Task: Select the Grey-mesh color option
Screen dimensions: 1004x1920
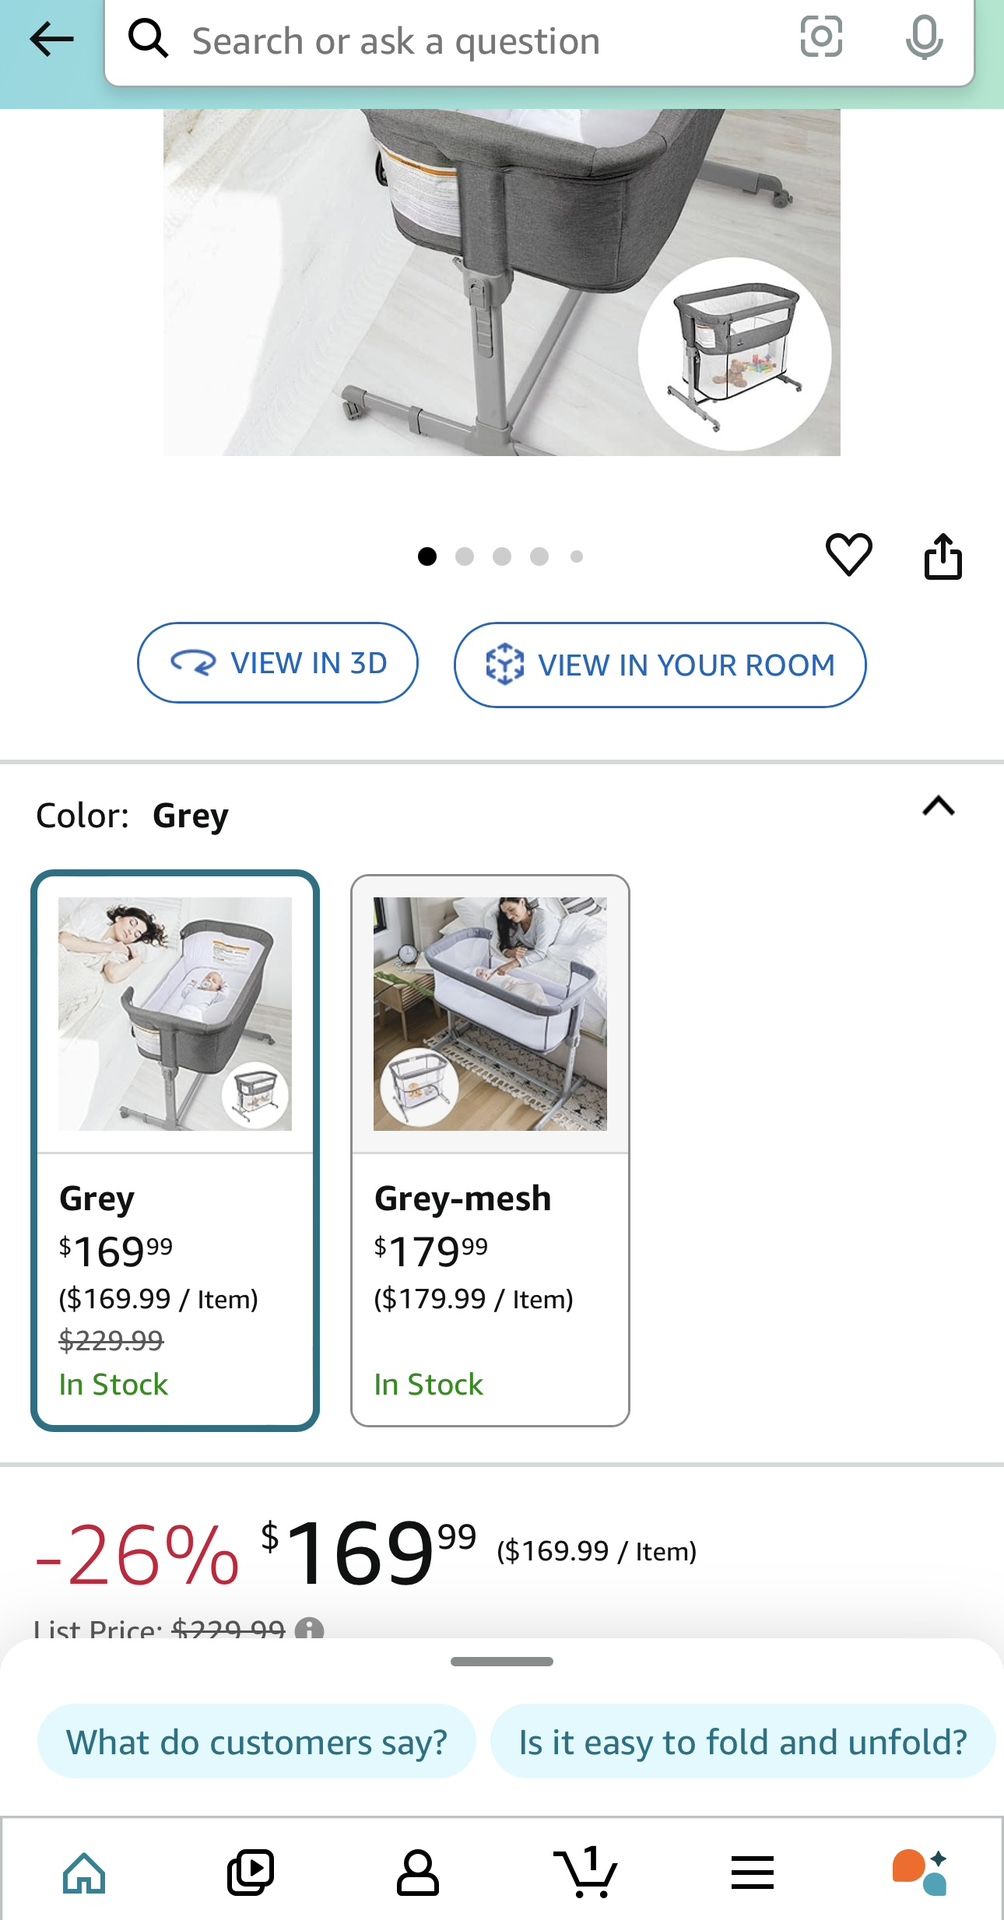Action: (x=490, y=1150)
